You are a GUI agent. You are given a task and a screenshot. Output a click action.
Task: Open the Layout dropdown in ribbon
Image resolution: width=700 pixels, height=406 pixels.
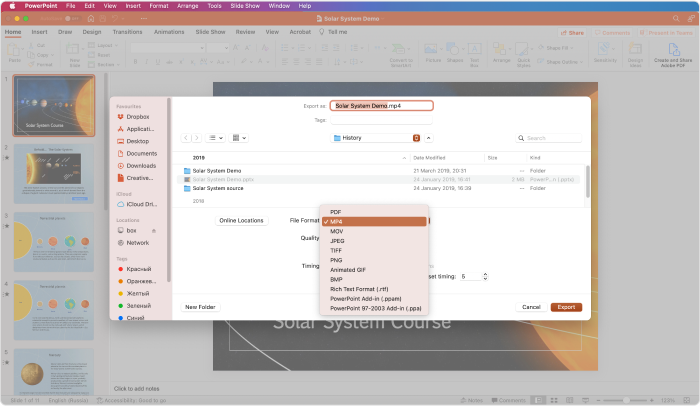[x=103, y=46]
